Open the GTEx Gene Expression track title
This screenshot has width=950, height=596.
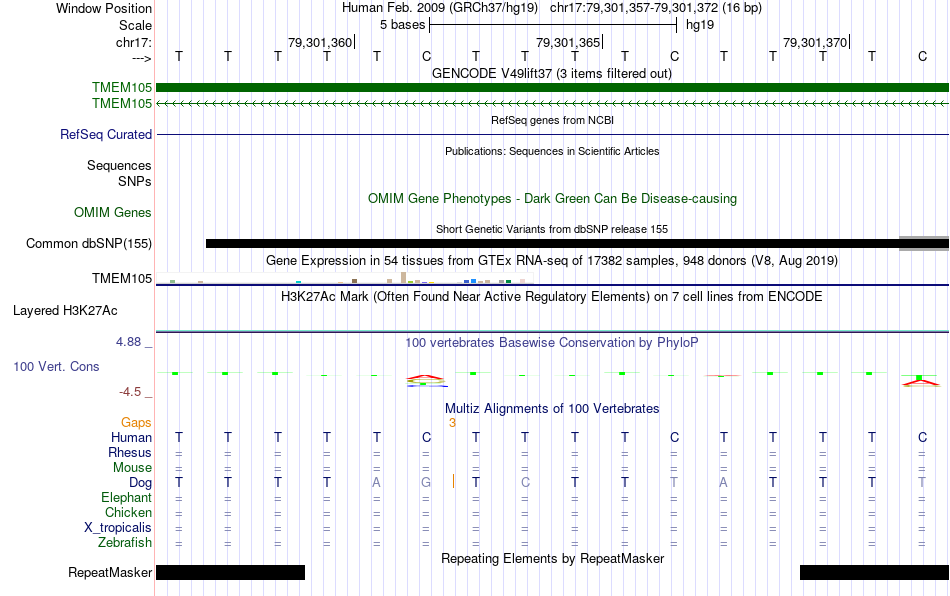click(552, 260)
